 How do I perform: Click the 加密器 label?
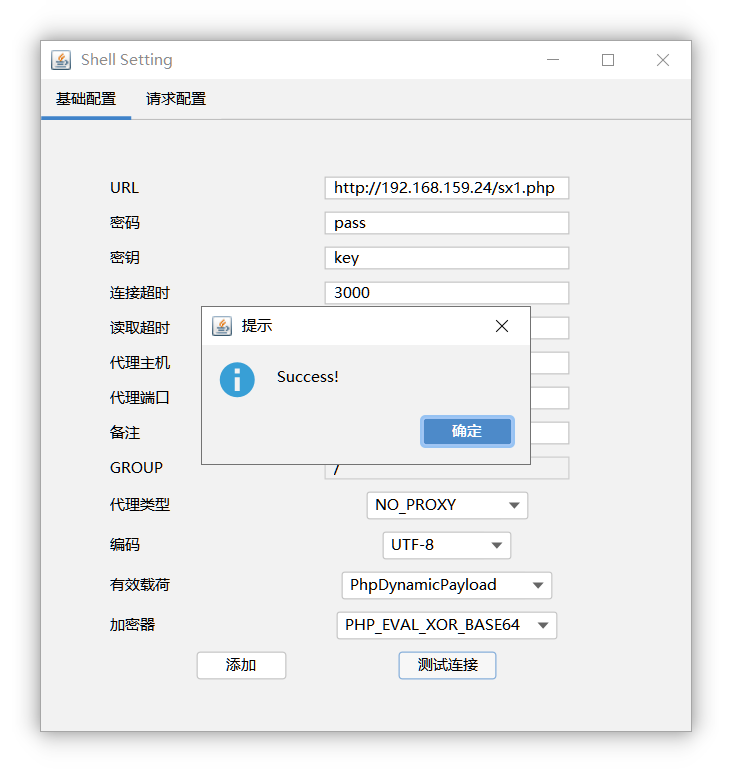[132, 625]
